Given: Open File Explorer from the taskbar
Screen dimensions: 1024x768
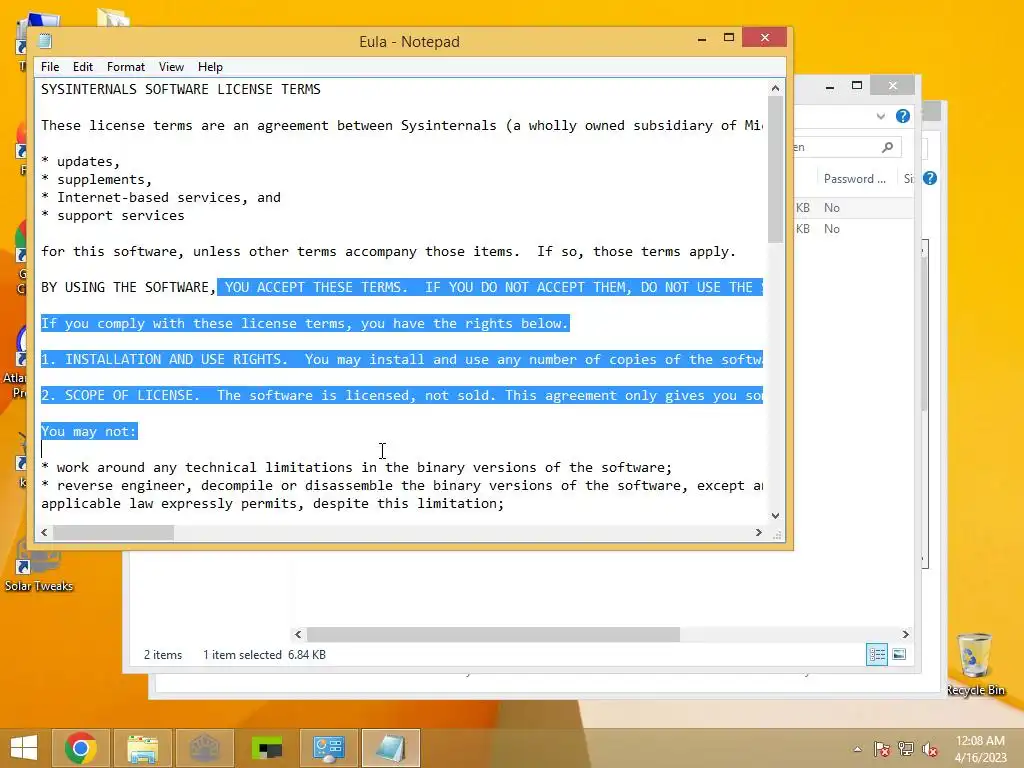Looking at the screenshot, I should pyautogui.click(x=142, y=748).
